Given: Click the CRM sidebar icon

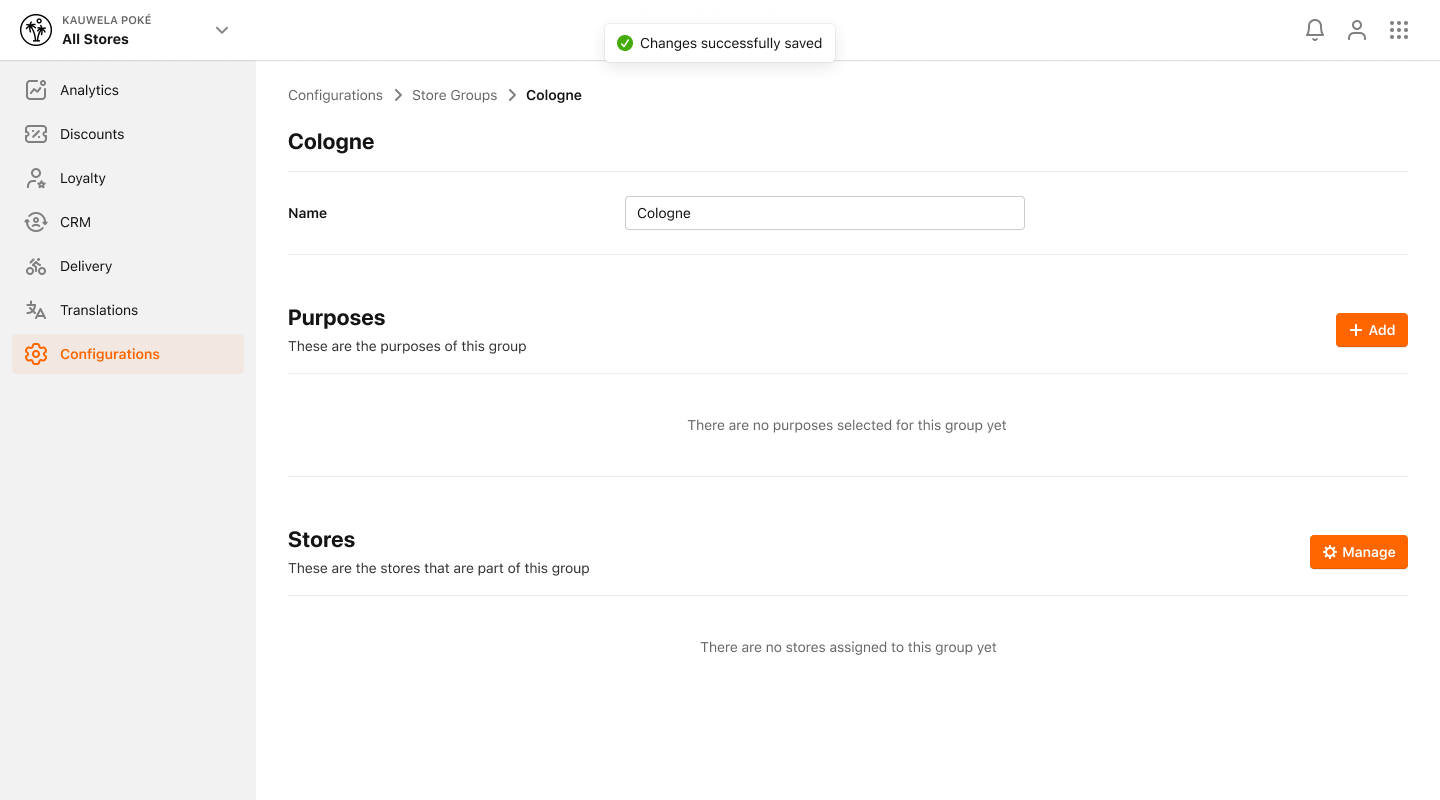Looking at the screenshot, I should (x=36, y=222).
